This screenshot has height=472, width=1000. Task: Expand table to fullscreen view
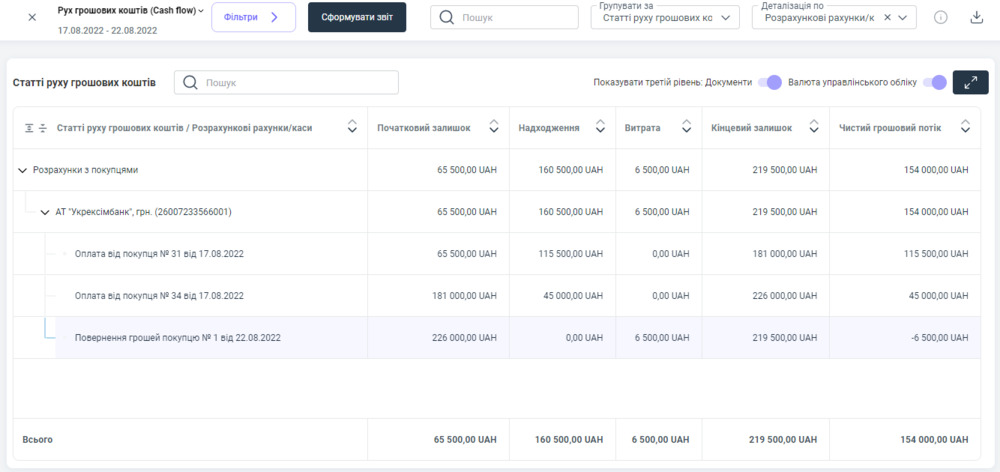(x=970, y=83)
